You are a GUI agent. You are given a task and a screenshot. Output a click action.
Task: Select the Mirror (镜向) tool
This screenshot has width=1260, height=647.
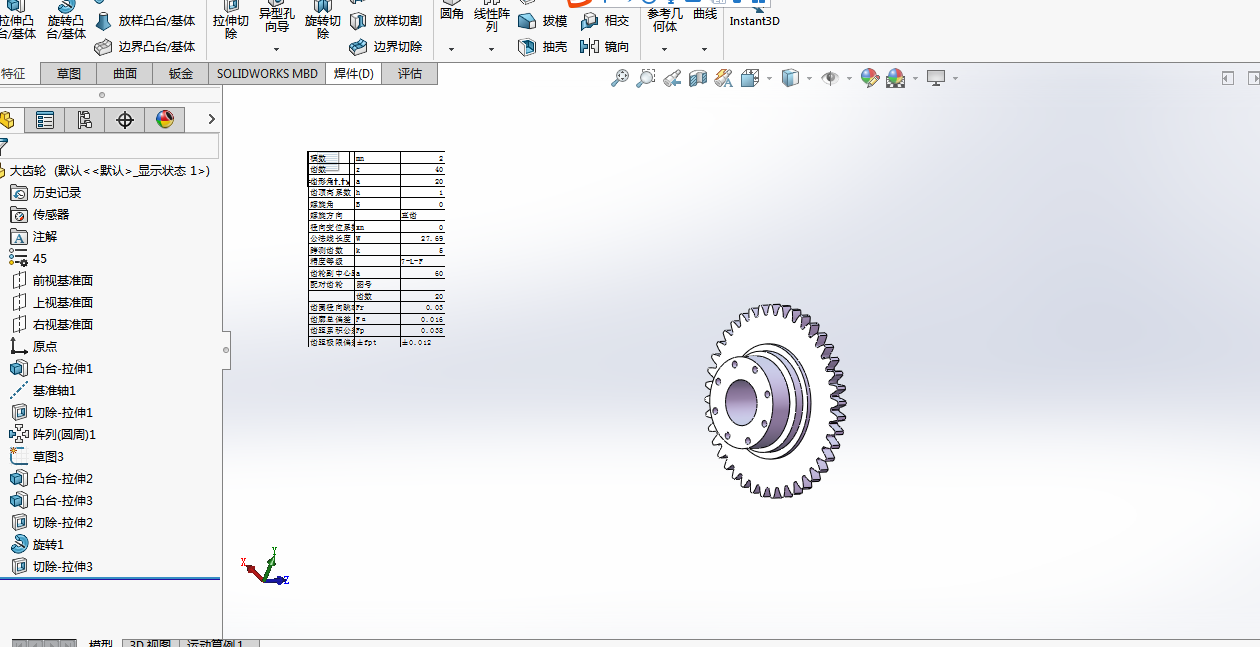tap(605, 46)
